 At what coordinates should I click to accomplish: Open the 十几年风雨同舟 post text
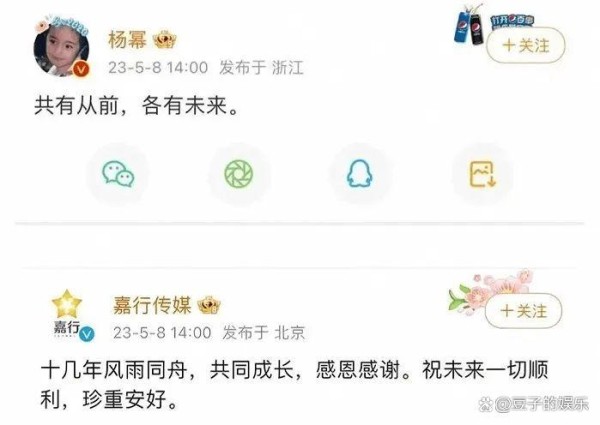pos(294,385)
